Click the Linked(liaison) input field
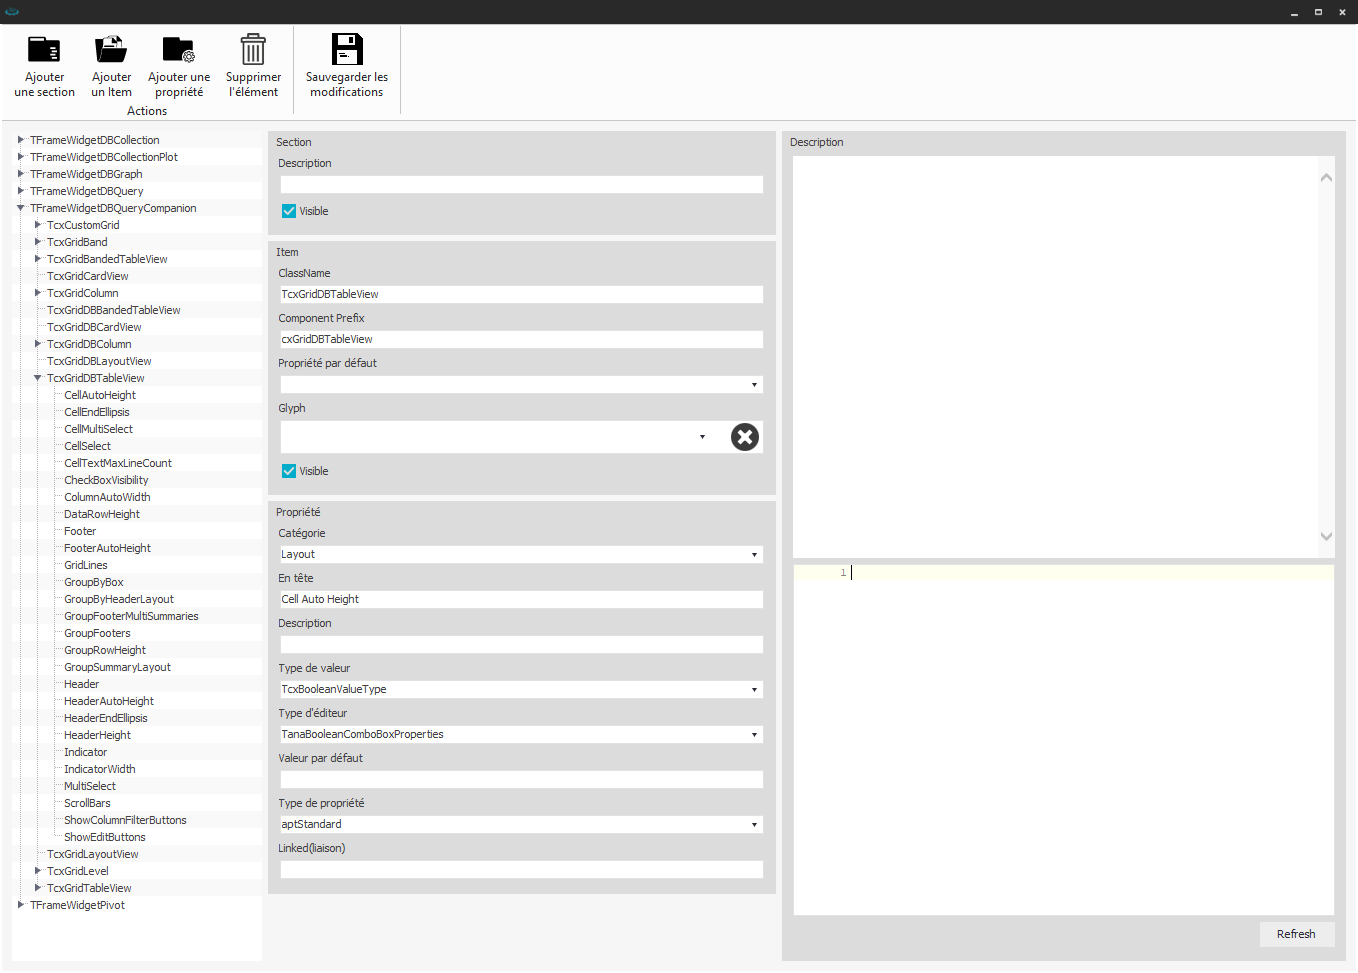The height and width of the screenshot is (973, 1358). [521, 870]
